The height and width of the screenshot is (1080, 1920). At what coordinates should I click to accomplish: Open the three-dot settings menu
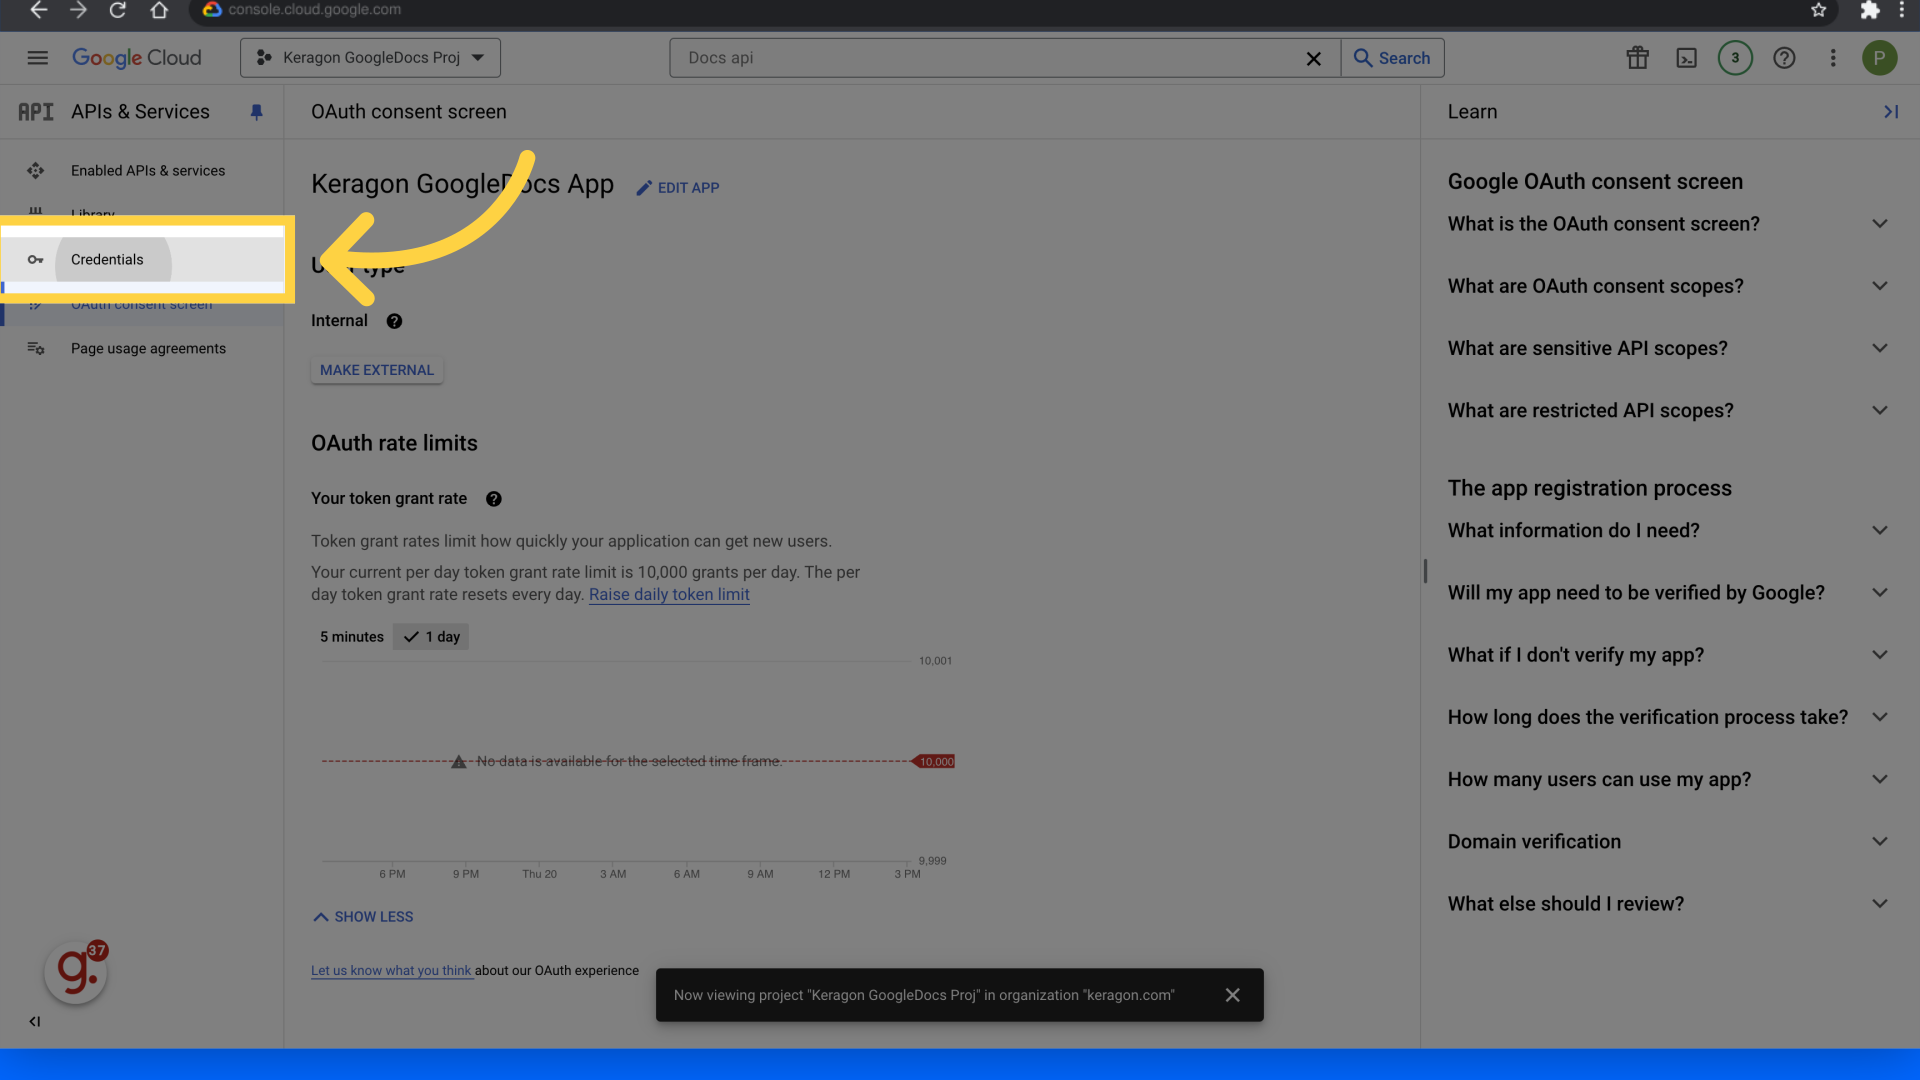click(x=1833, y=58)
